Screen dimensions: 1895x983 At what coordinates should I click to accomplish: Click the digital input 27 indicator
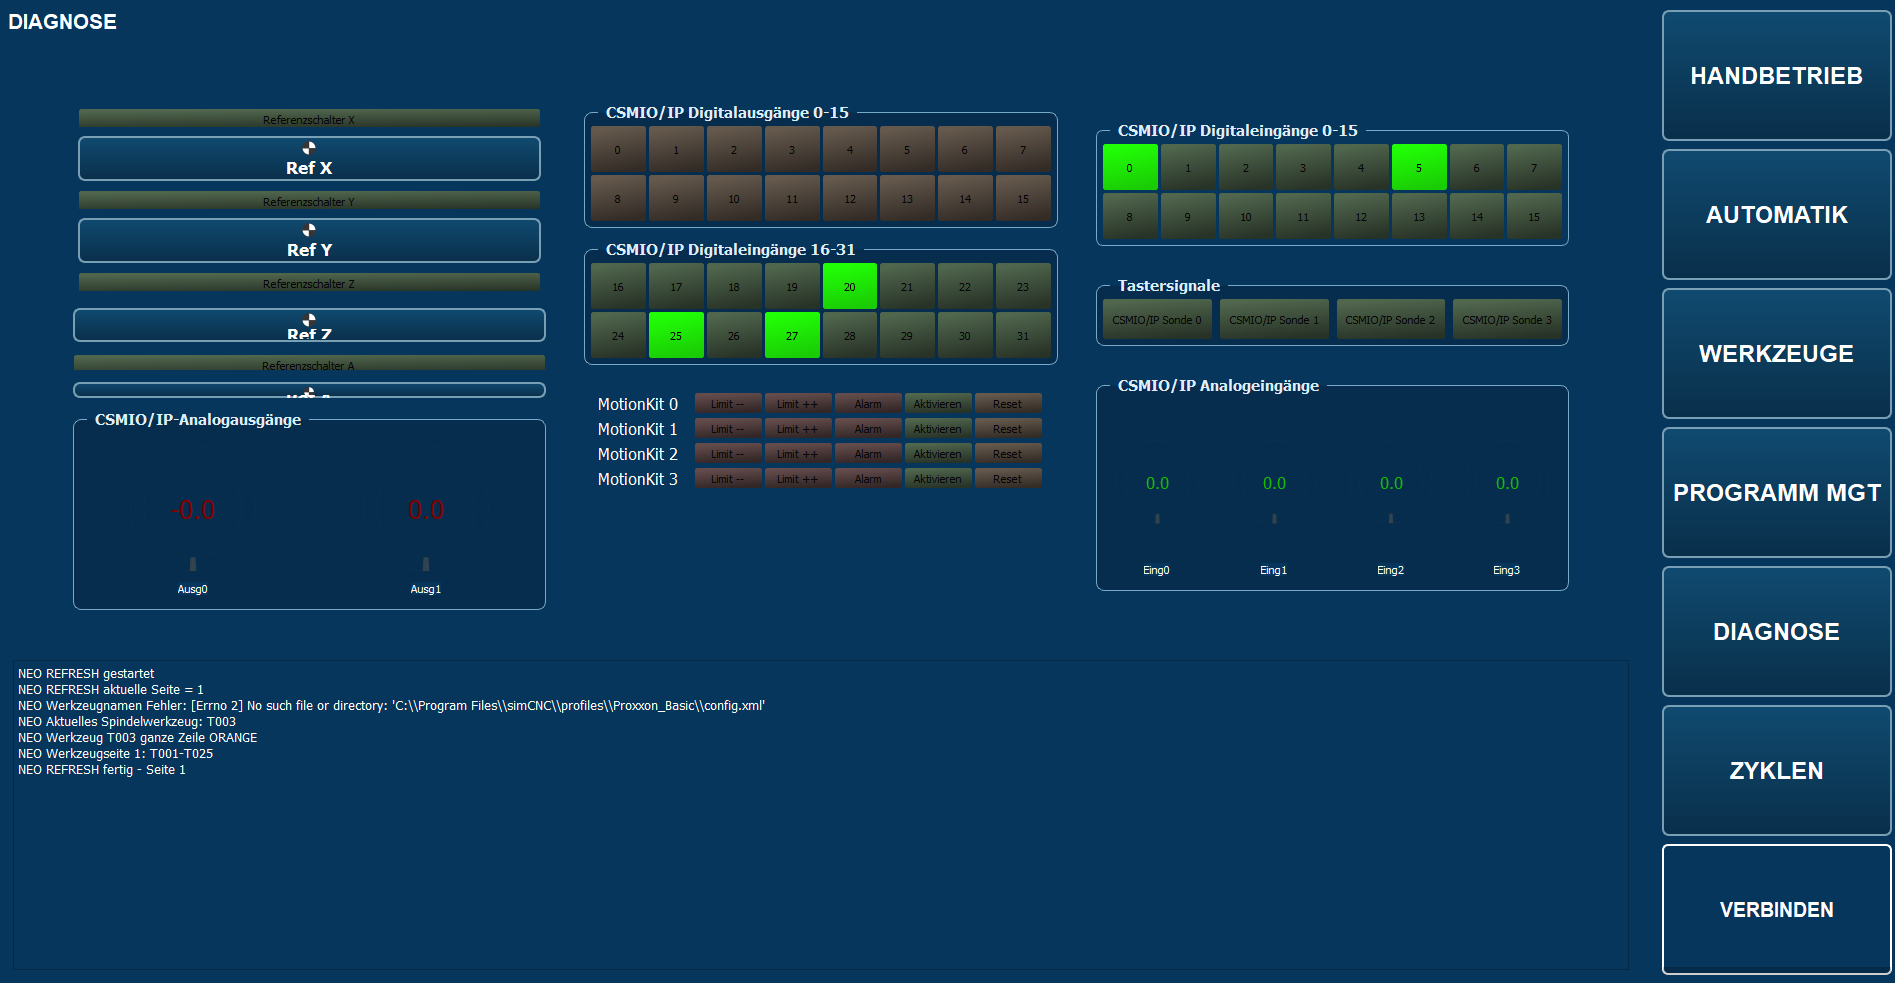point(791,335)
